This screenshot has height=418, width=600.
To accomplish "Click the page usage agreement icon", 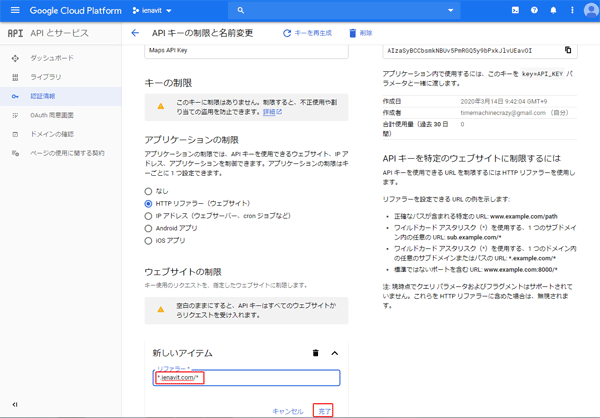I will 15,153.
